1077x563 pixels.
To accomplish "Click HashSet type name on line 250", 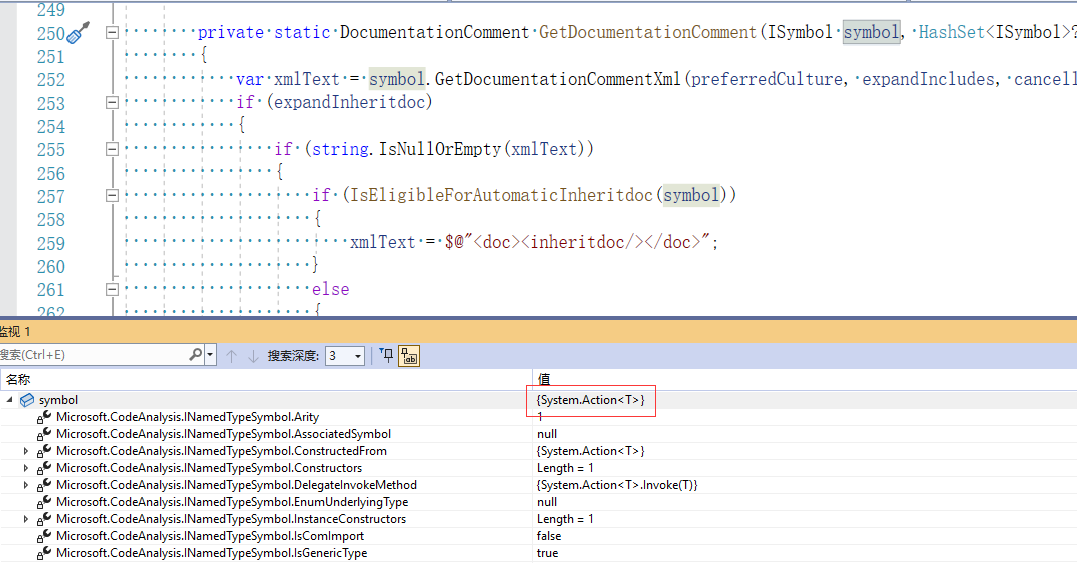I will [951, 32].
